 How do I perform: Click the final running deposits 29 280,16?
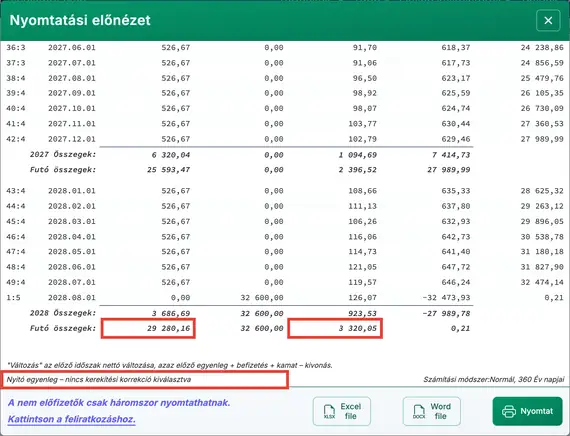[169, 328]
